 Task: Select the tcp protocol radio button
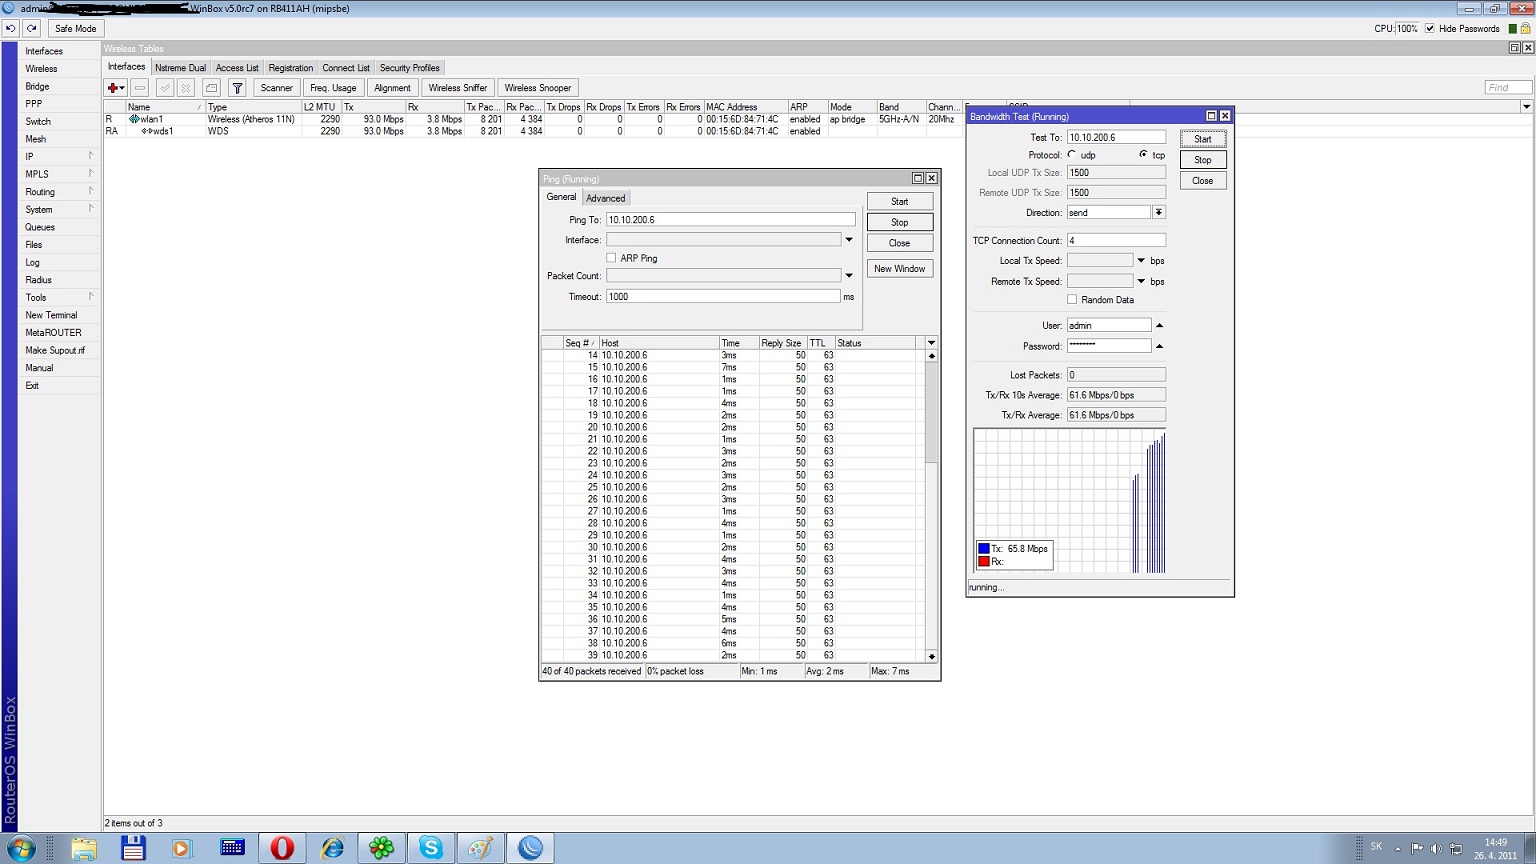click(x=1143, y=155)
